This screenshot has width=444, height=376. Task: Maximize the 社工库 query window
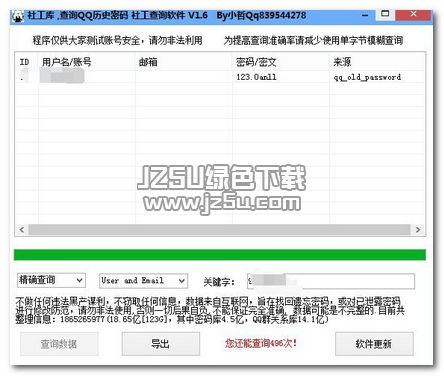point(385,14)
